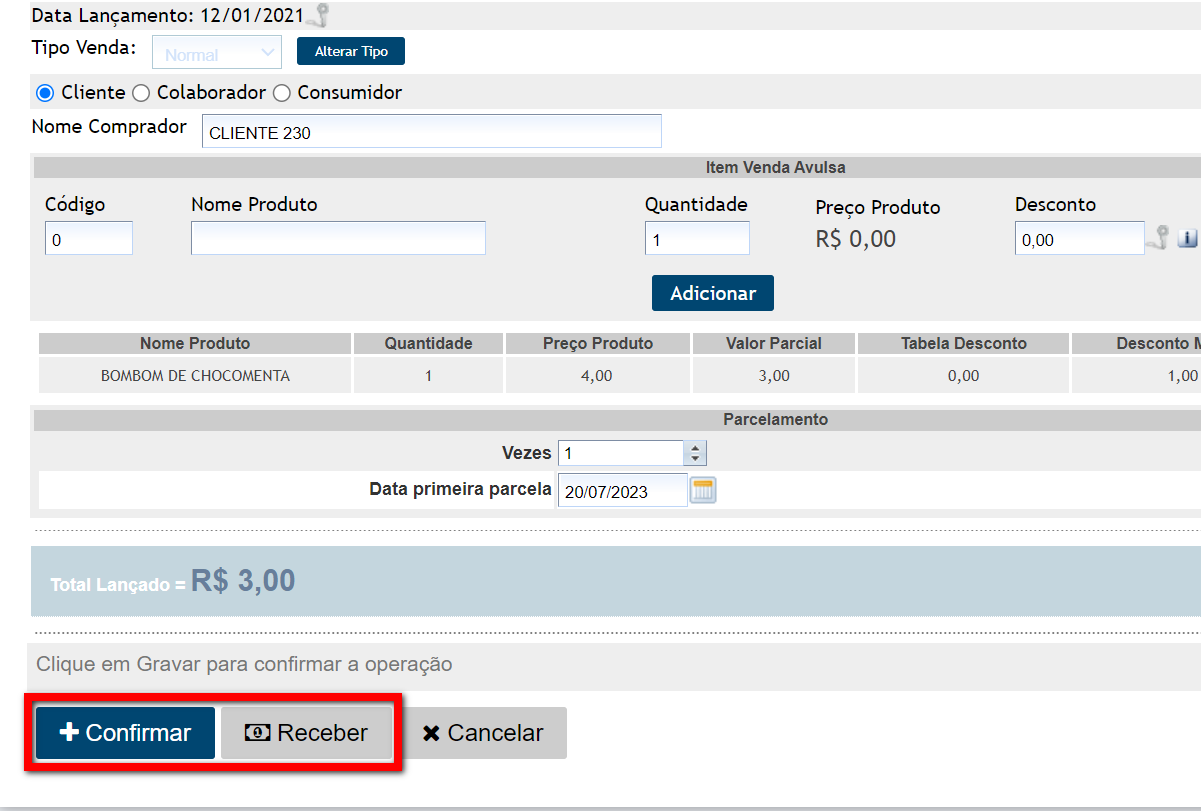Viewport: 1201px width, 811px height.
Task: Increase Vezes with the up arrow
Action: [x=695, y=447]
